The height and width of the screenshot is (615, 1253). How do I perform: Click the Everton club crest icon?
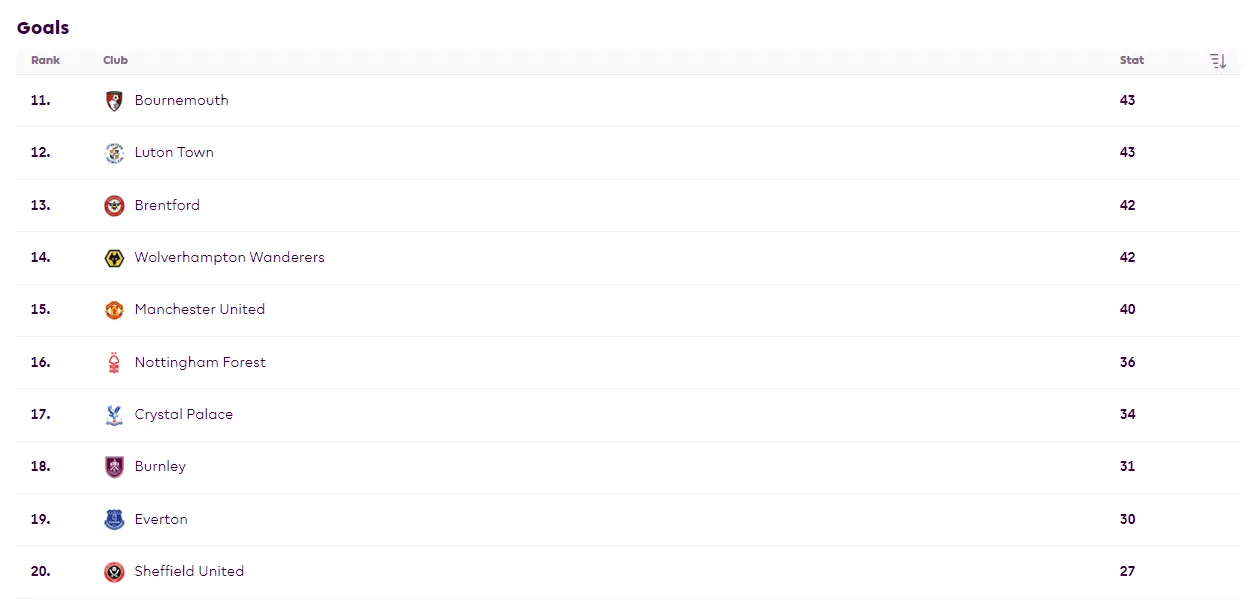tap(114, 520)
